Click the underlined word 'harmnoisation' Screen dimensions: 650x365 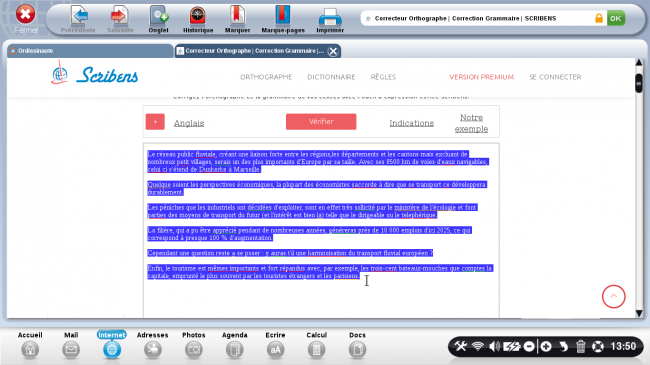(x=327, y=253)
